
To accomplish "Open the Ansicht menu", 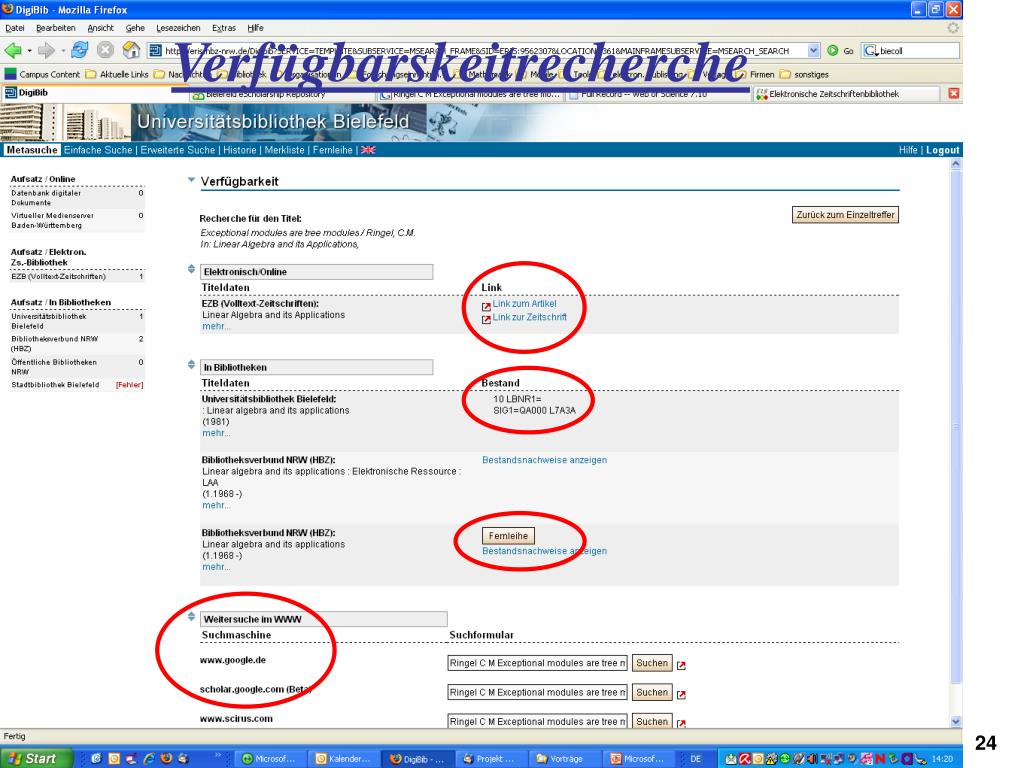I will pyautogui.click(x=101, y=28).
